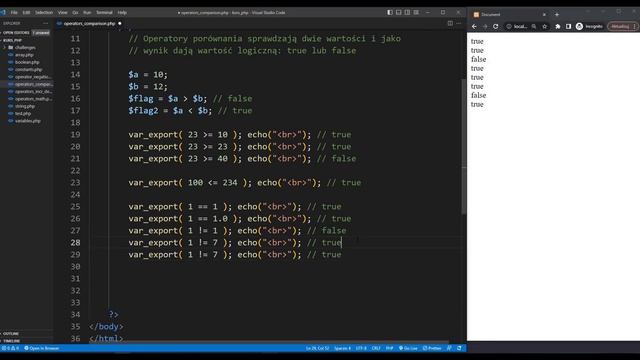The width and height of the screenshot is (640, 360).
Task: Open a new tab in Chrome
Action: pos(557,14)
